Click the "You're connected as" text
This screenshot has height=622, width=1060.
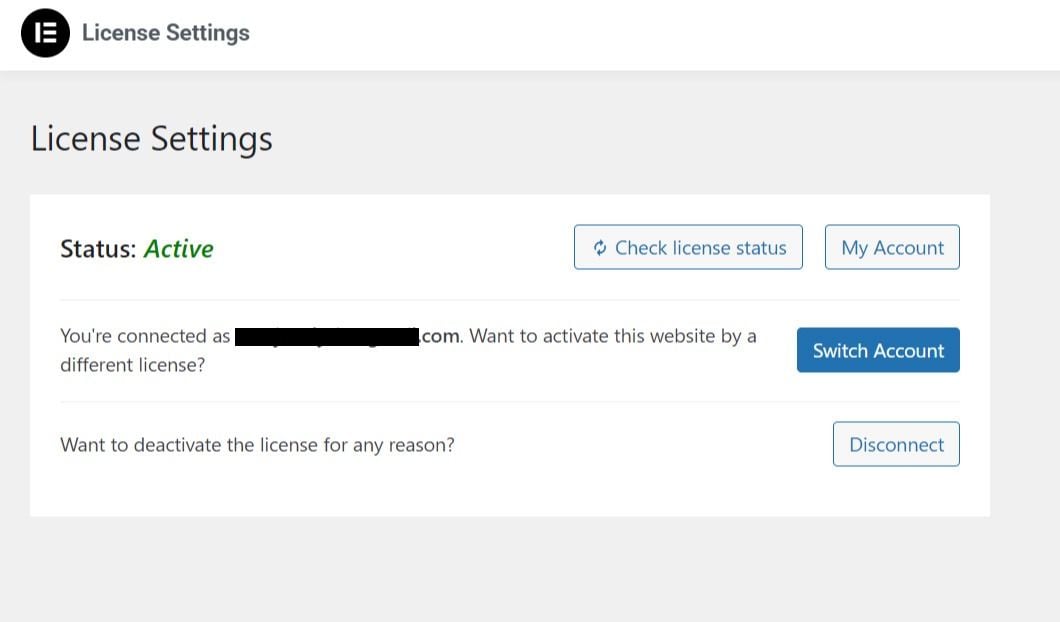pos(145,336)
